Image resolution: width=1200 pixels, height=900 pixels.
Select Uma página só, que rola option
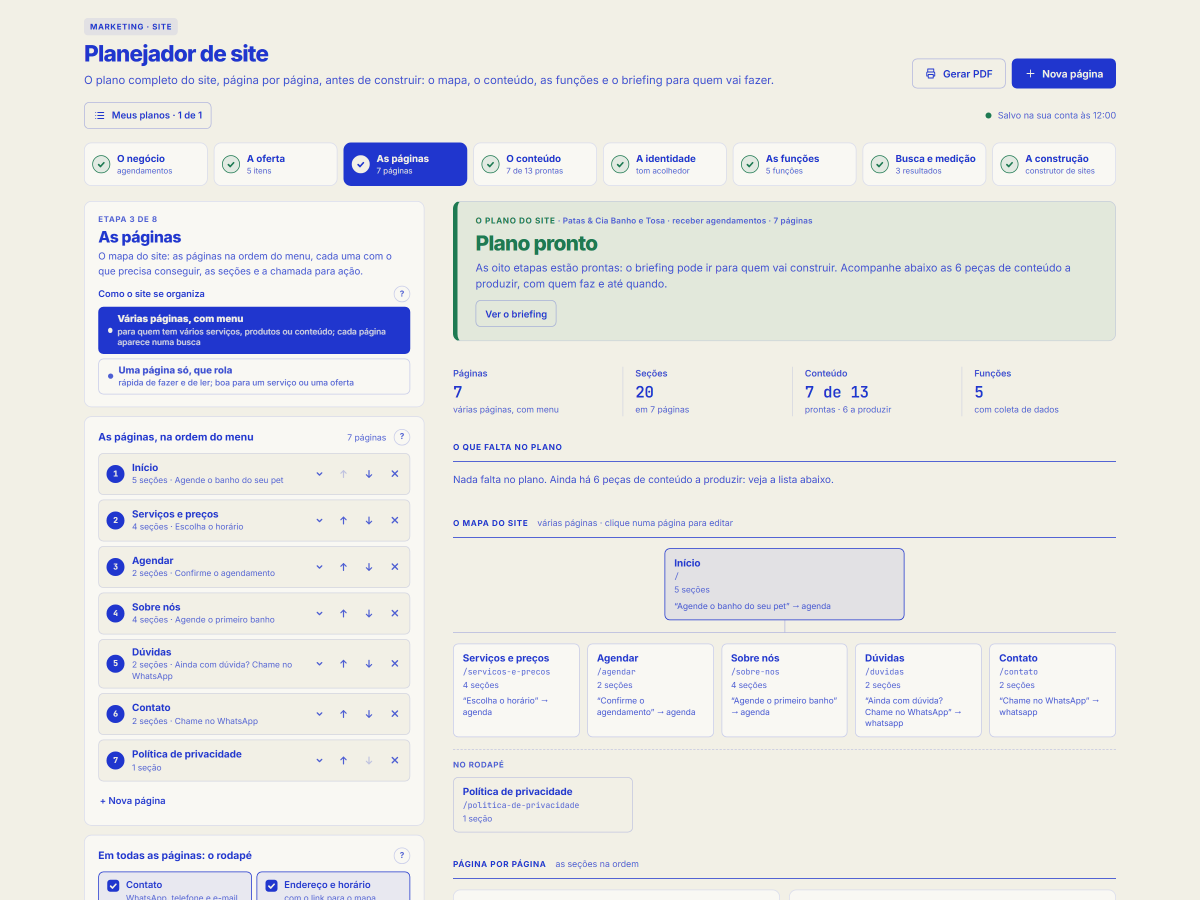[x=254, y=376]
